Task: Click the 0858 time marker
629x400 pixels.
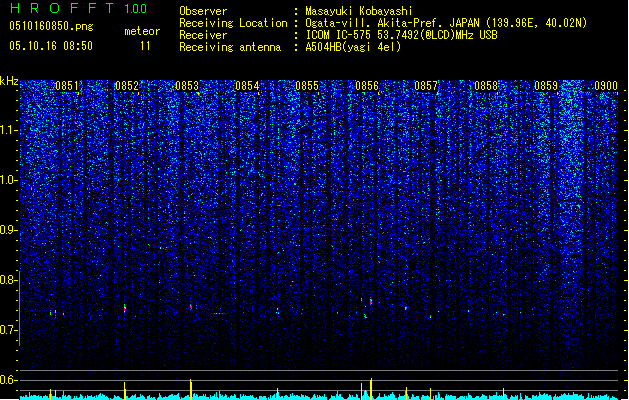Action: click(486, 86)
